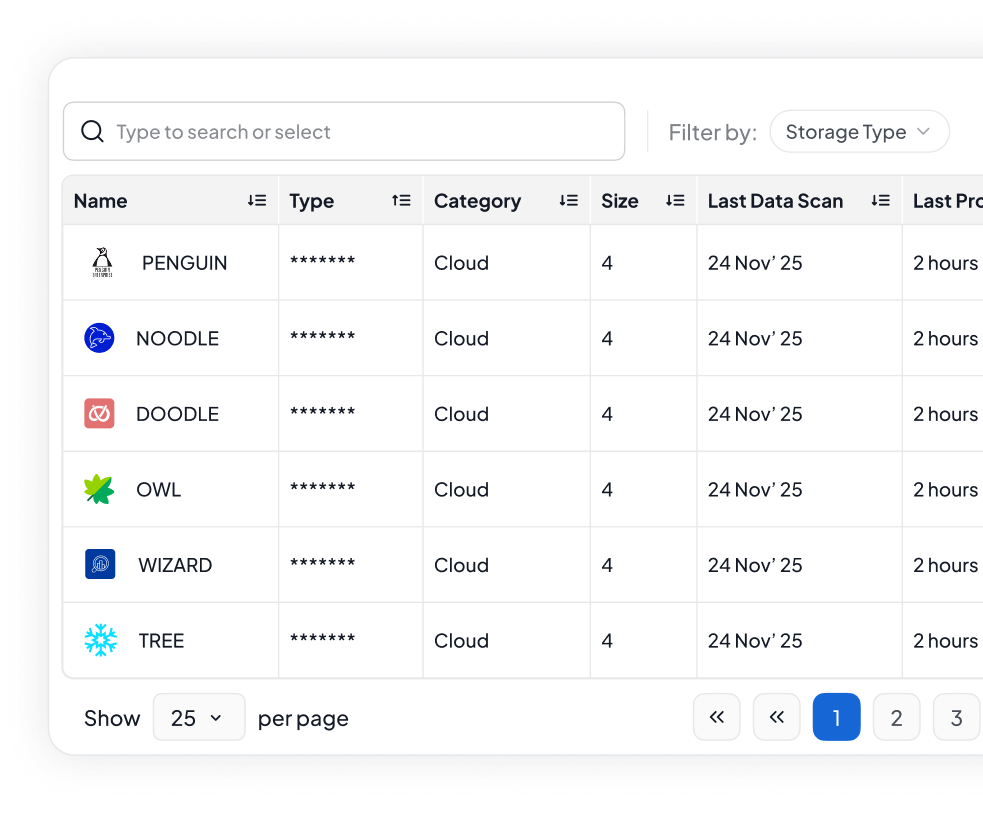
Task: Sort by Size column icon
Action: pyautogui.click(x=675, y=201)
